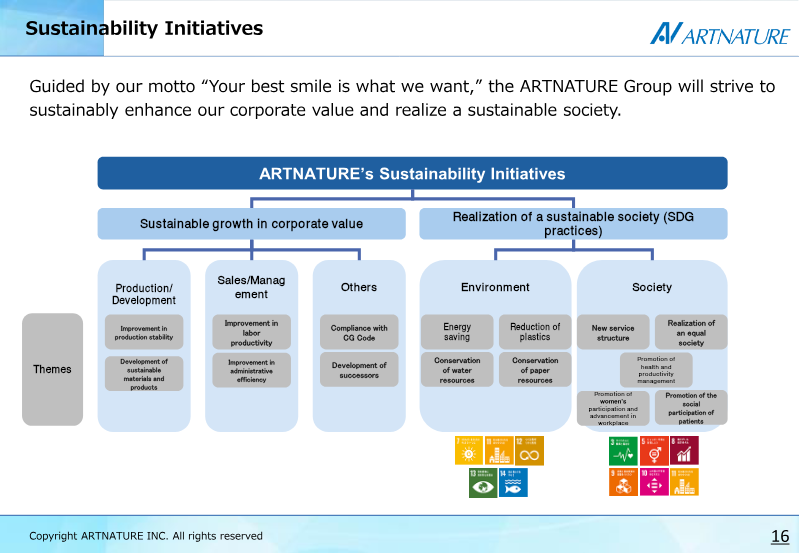Select Compliance with CG Code theme

click(x=359, y=332)
